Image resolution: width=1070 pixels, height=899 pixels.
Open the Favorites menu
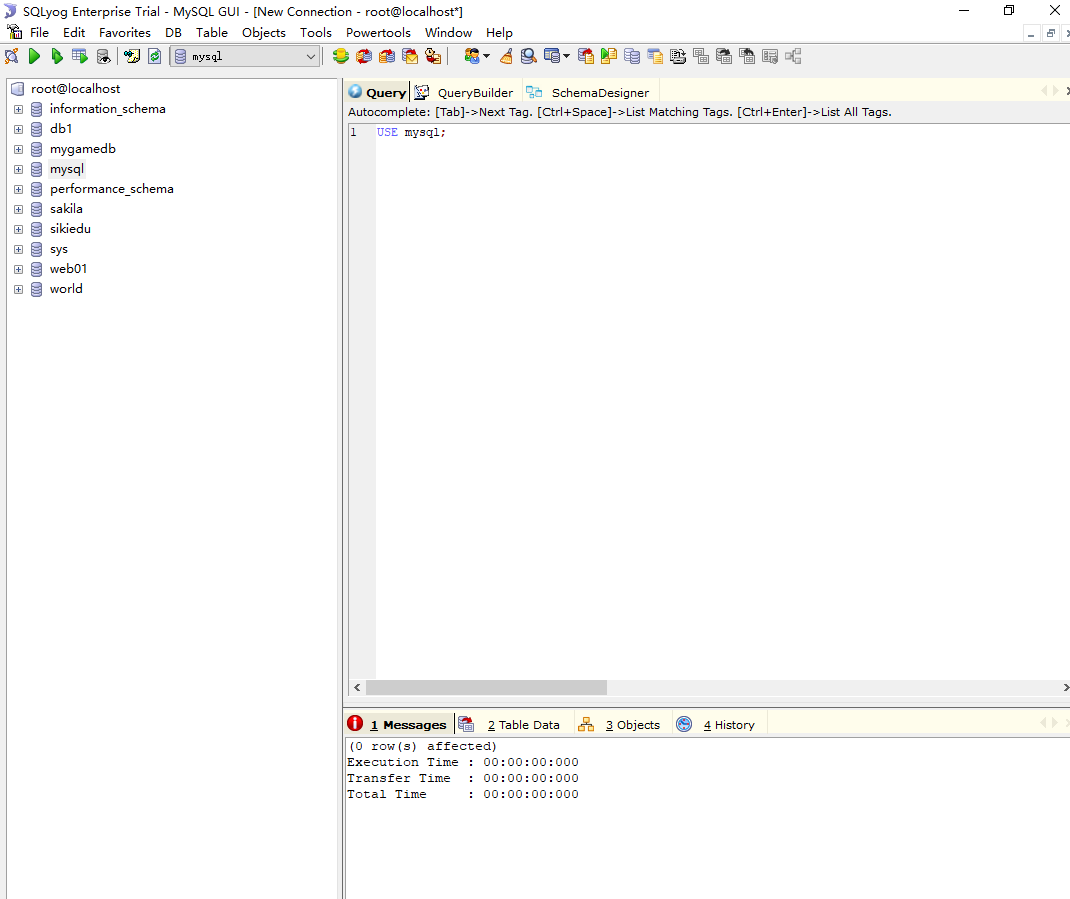(x=125, y=33)
